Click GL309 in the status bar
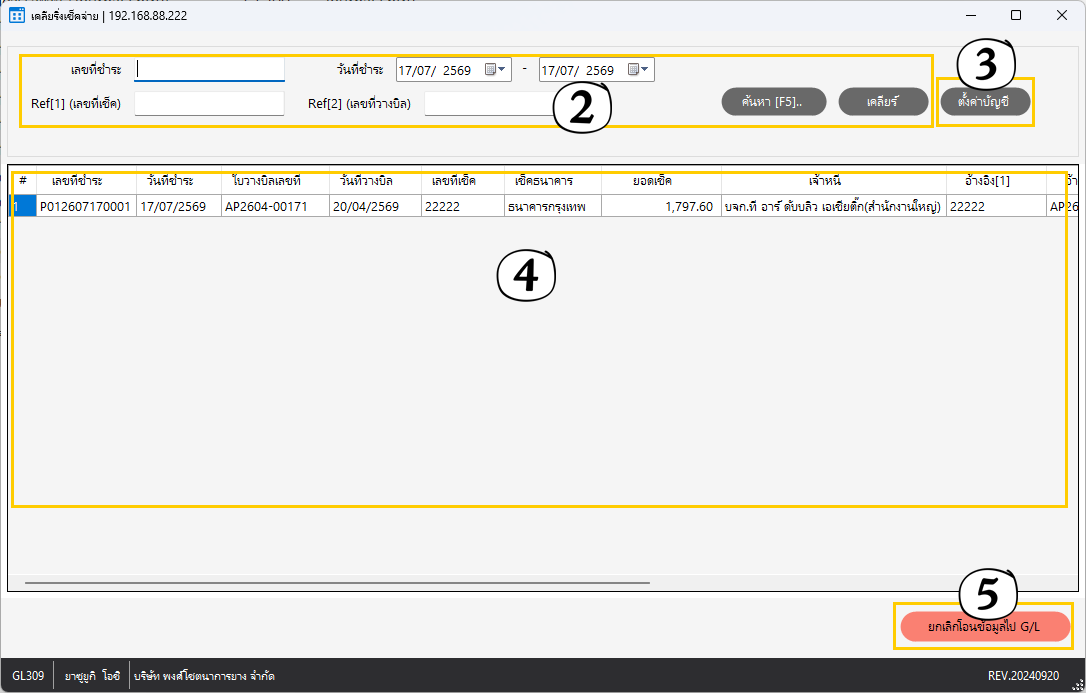The height and width of the screenshot is (693, 1086). tap(28, 676)
